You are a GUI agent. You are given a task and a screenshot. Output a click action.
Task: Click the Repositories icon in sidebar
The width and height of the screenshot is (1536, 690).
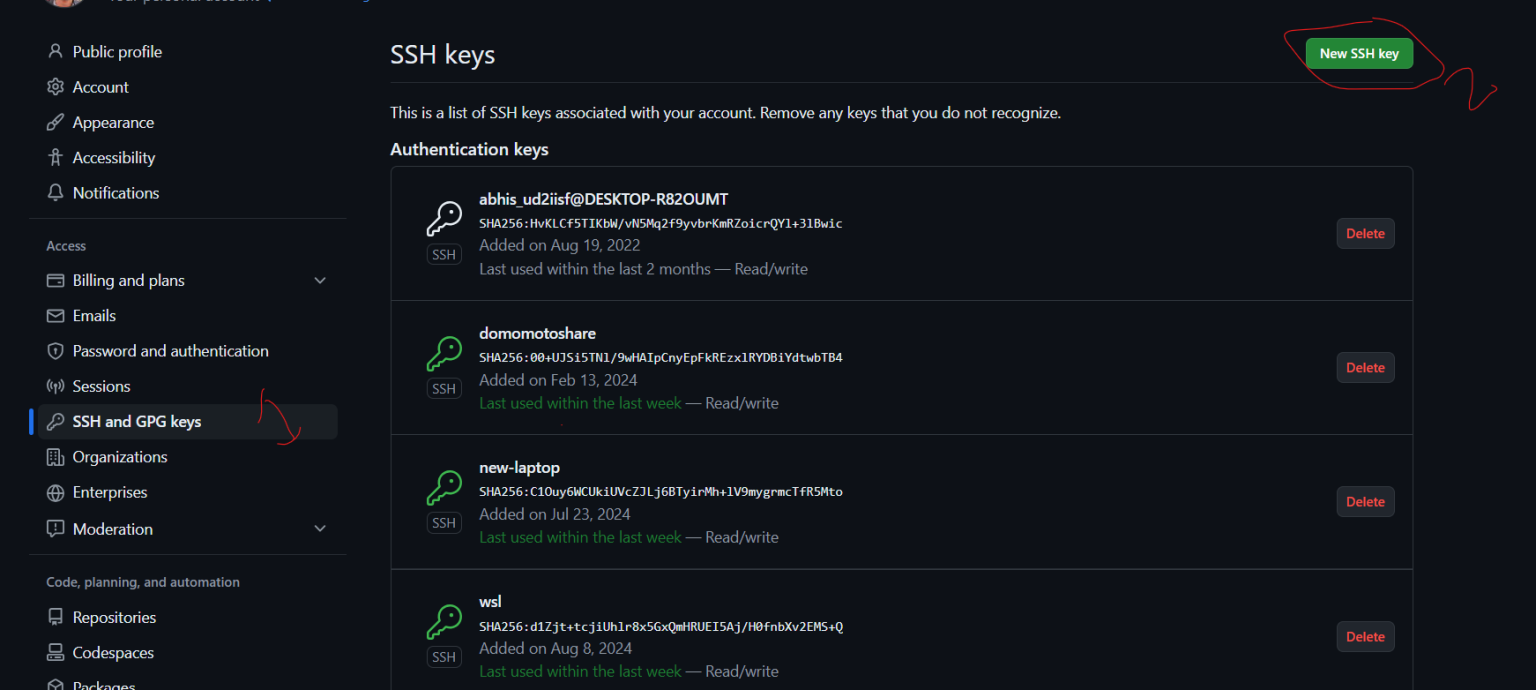click(x=56, y=617)
